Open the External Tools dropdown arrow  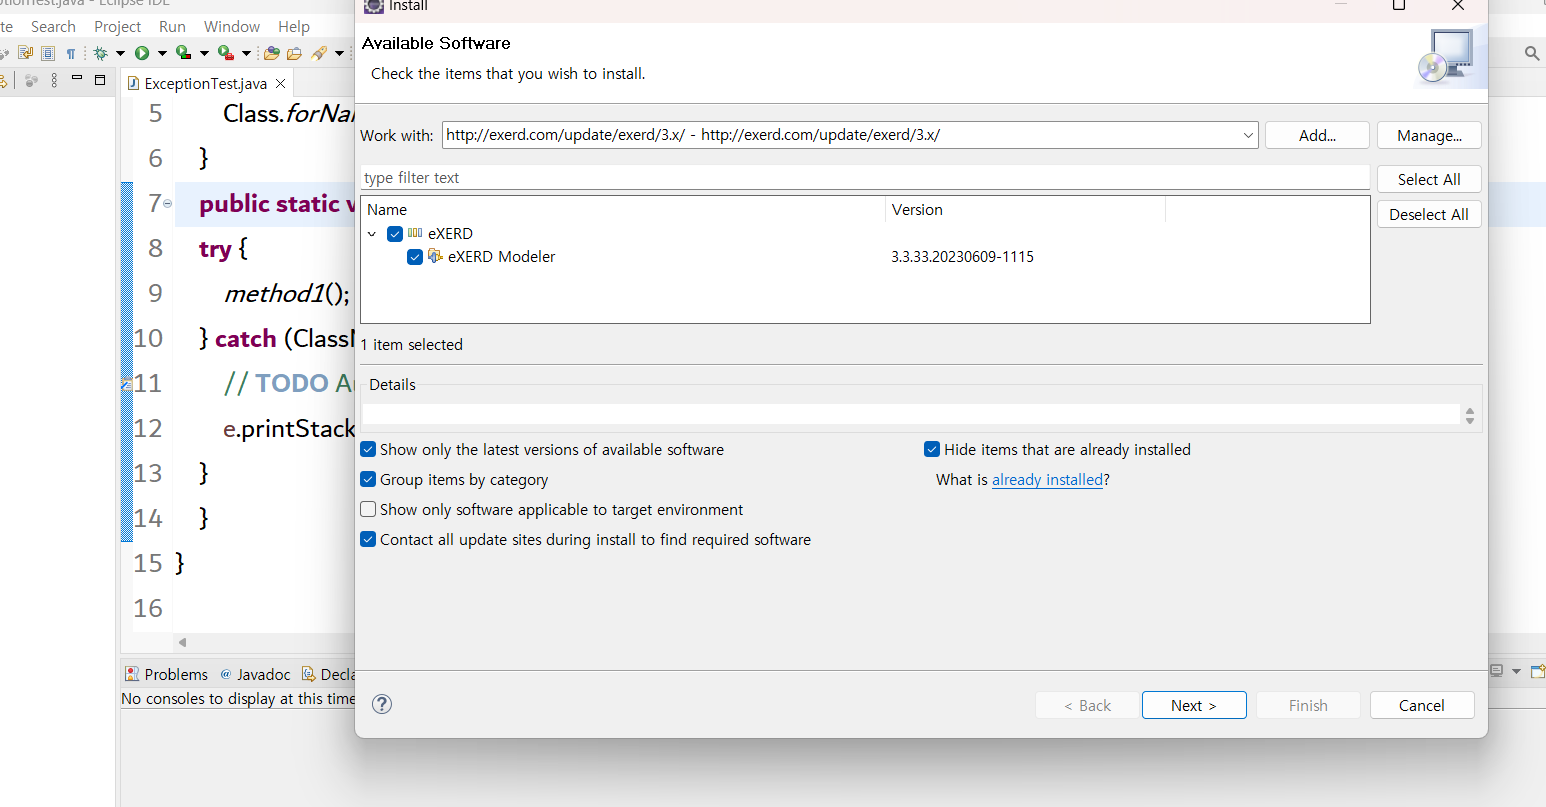click(246, 53)
